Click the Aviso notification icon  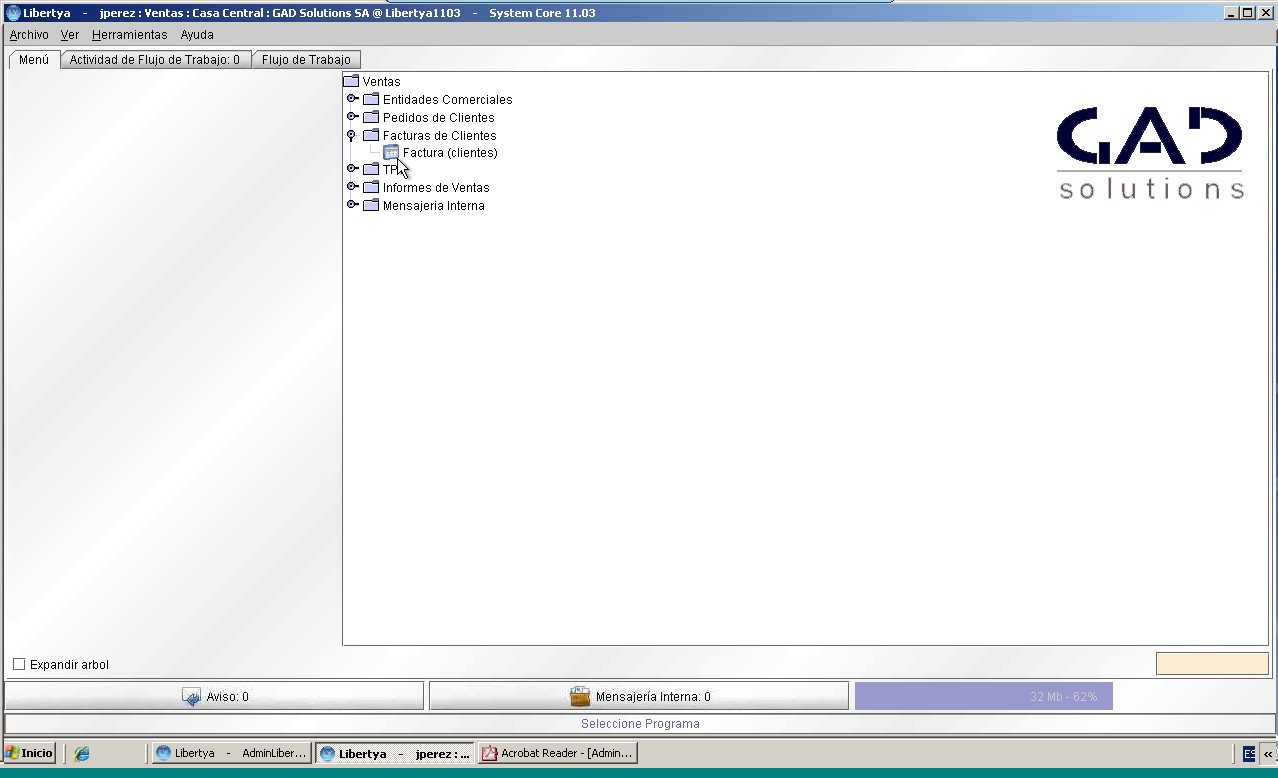tap(191, 697)
